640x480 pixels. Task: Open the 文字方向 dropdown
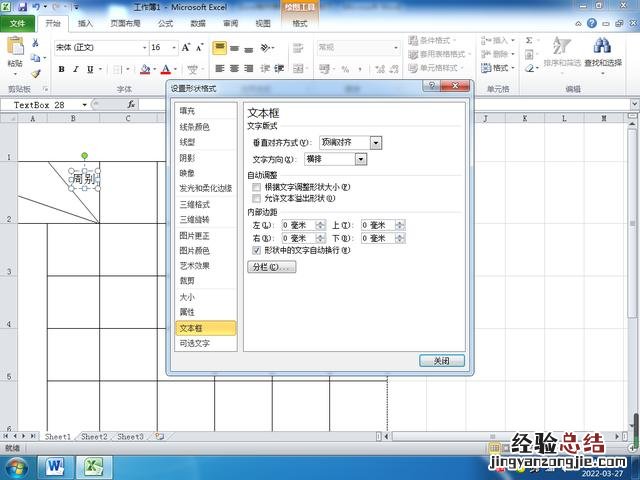coord(361,159)
